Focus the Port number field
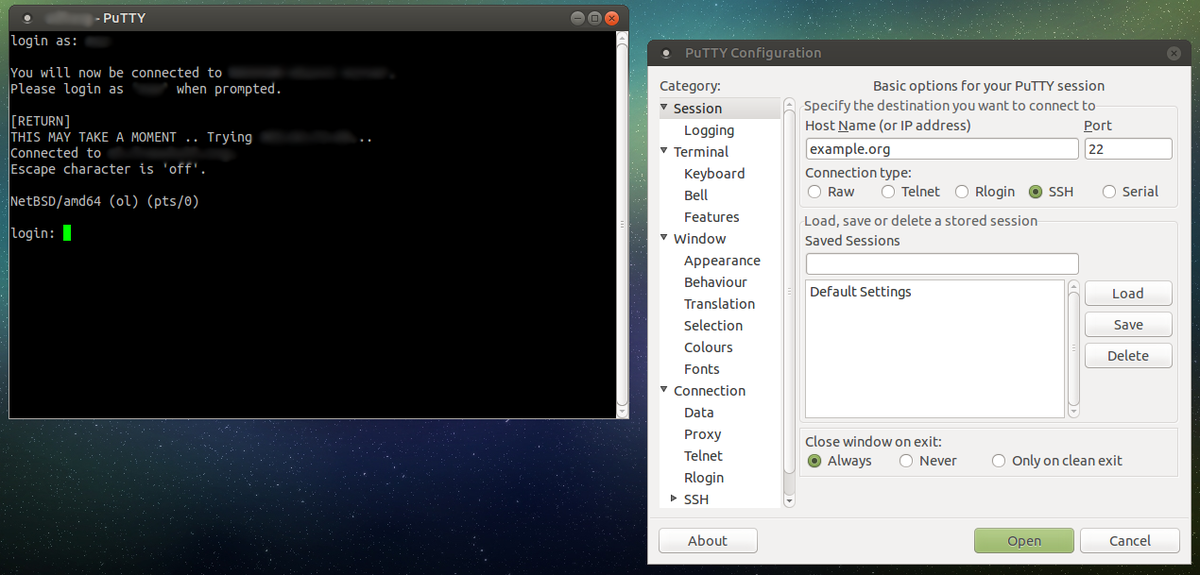 (x=1128, y=148)
